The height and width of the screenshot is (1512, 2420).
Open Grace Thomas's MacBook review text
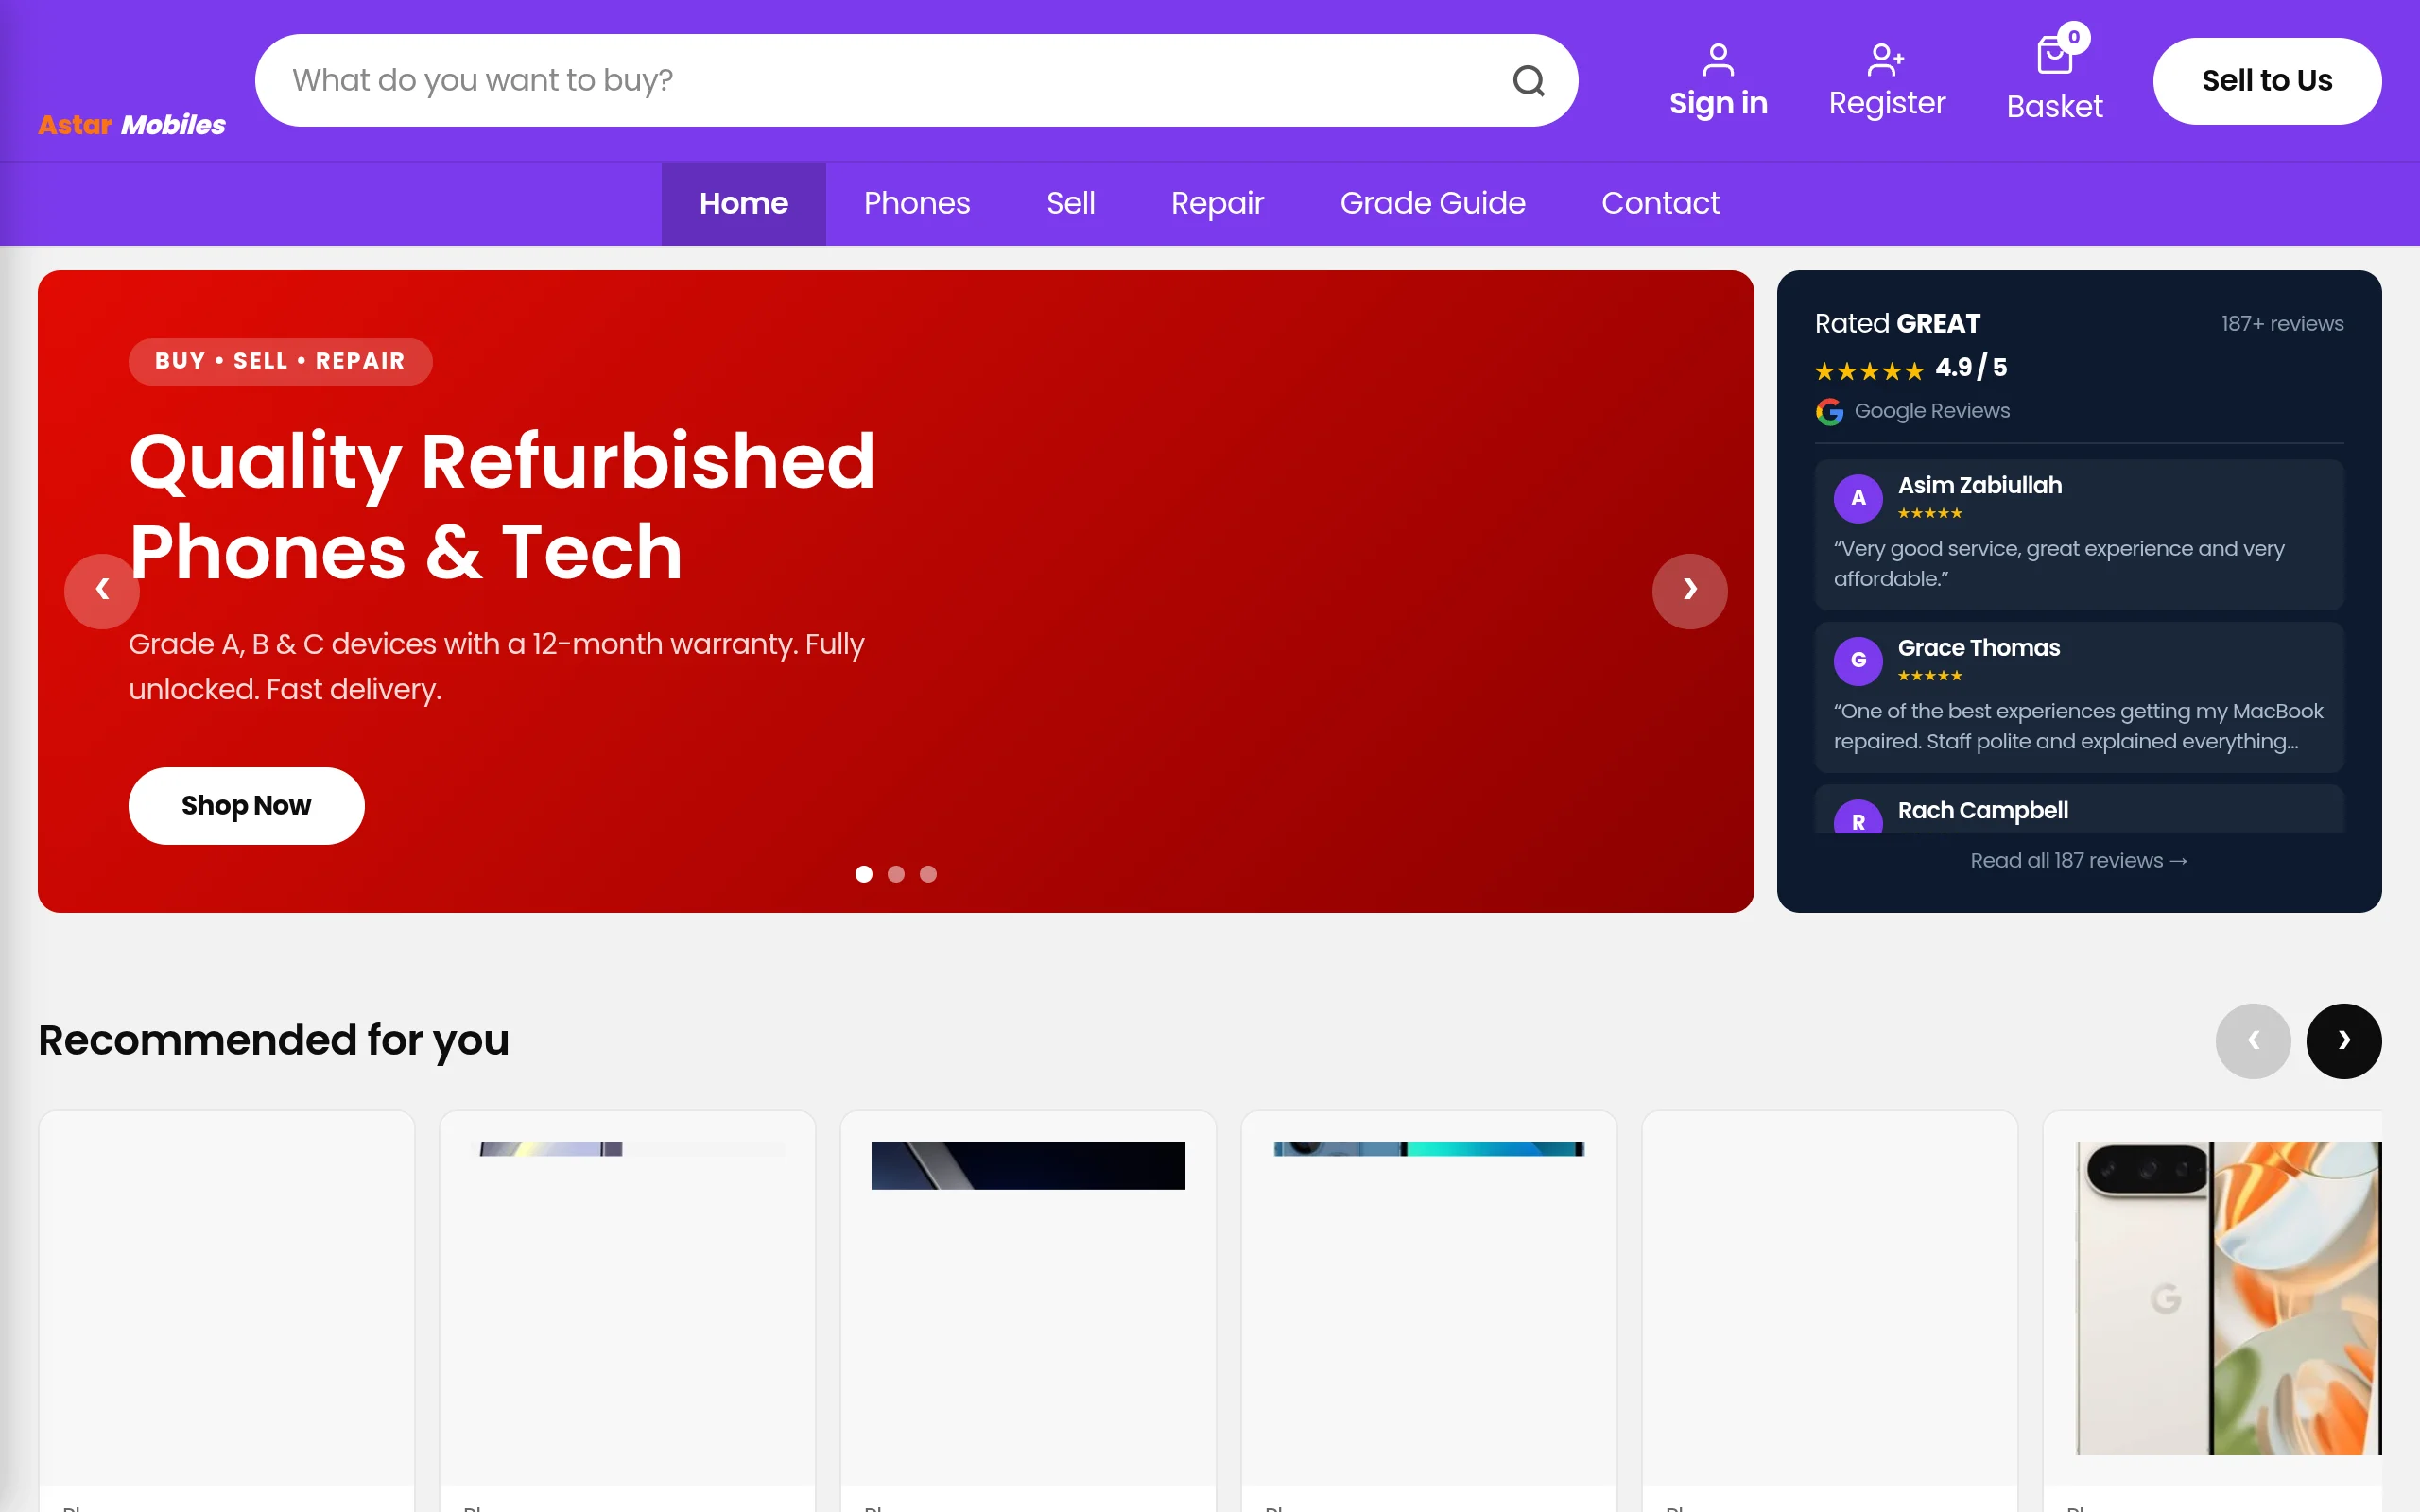pos(2077,726)
